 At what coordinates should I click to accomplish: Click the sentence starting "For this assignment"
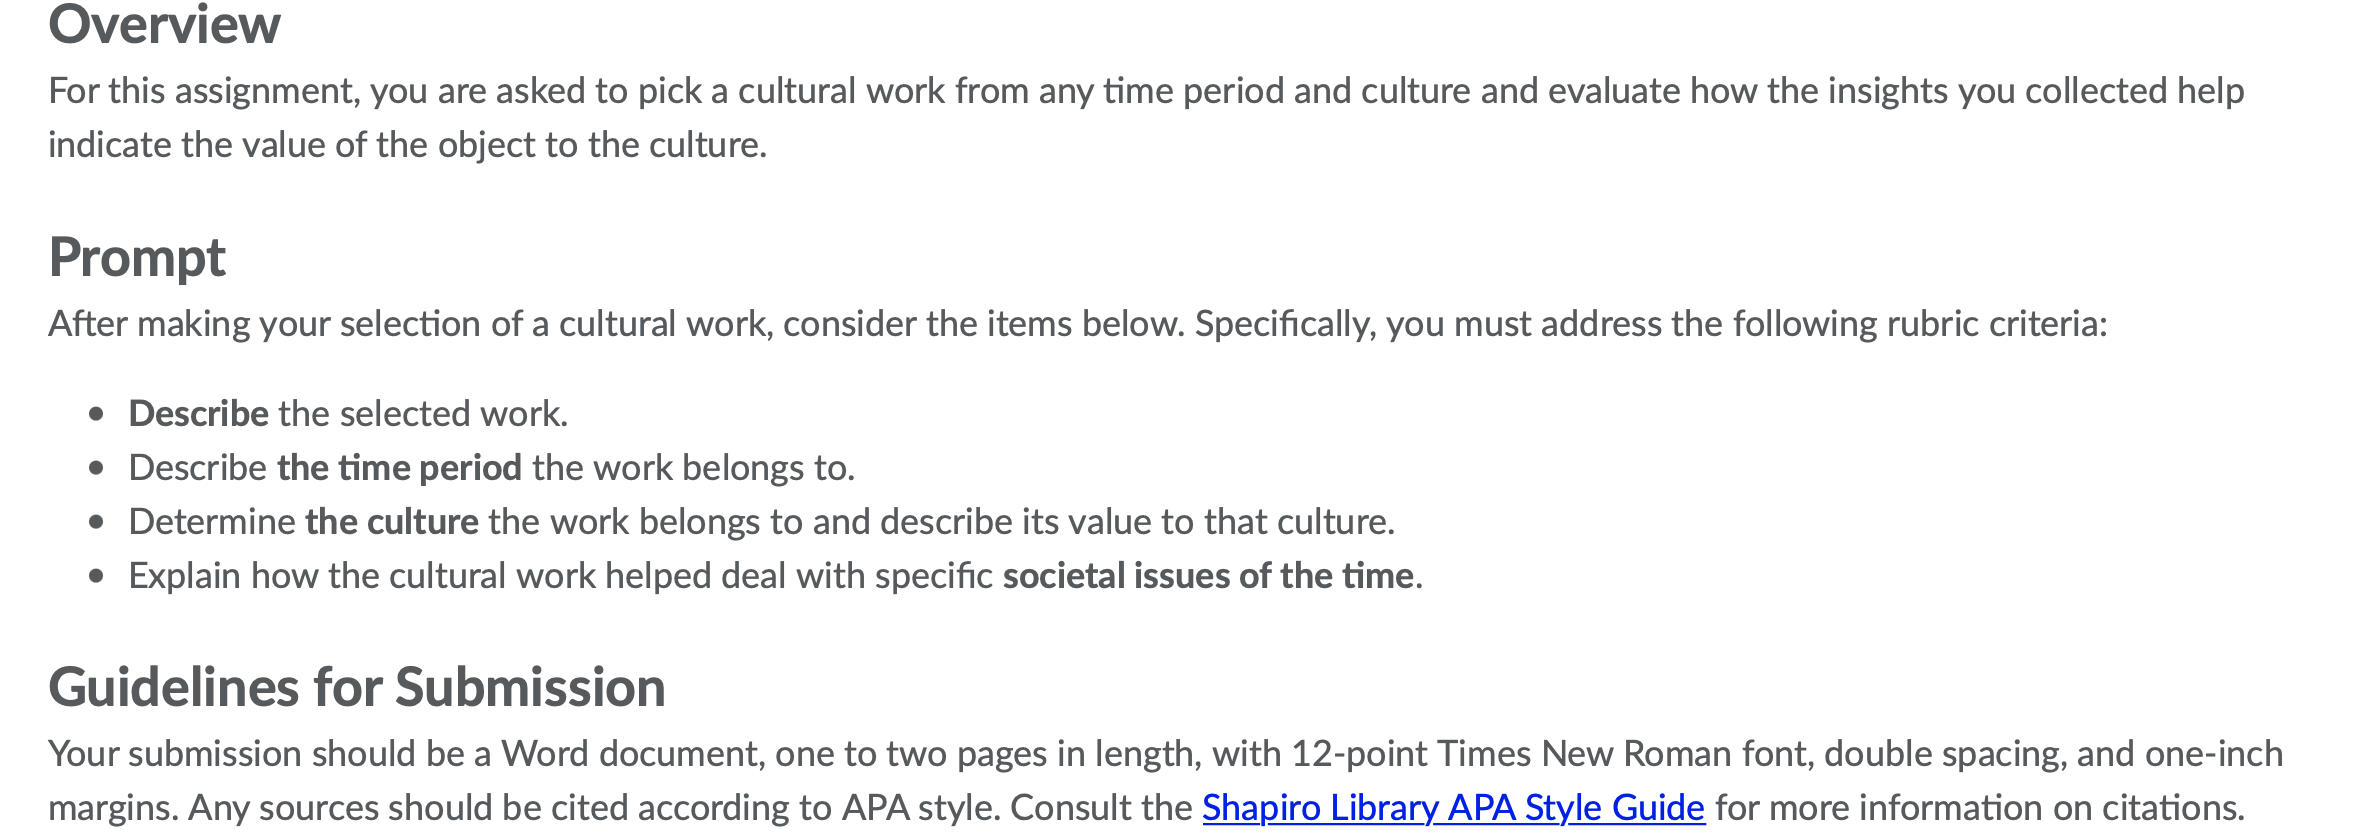click(1146, 91)
